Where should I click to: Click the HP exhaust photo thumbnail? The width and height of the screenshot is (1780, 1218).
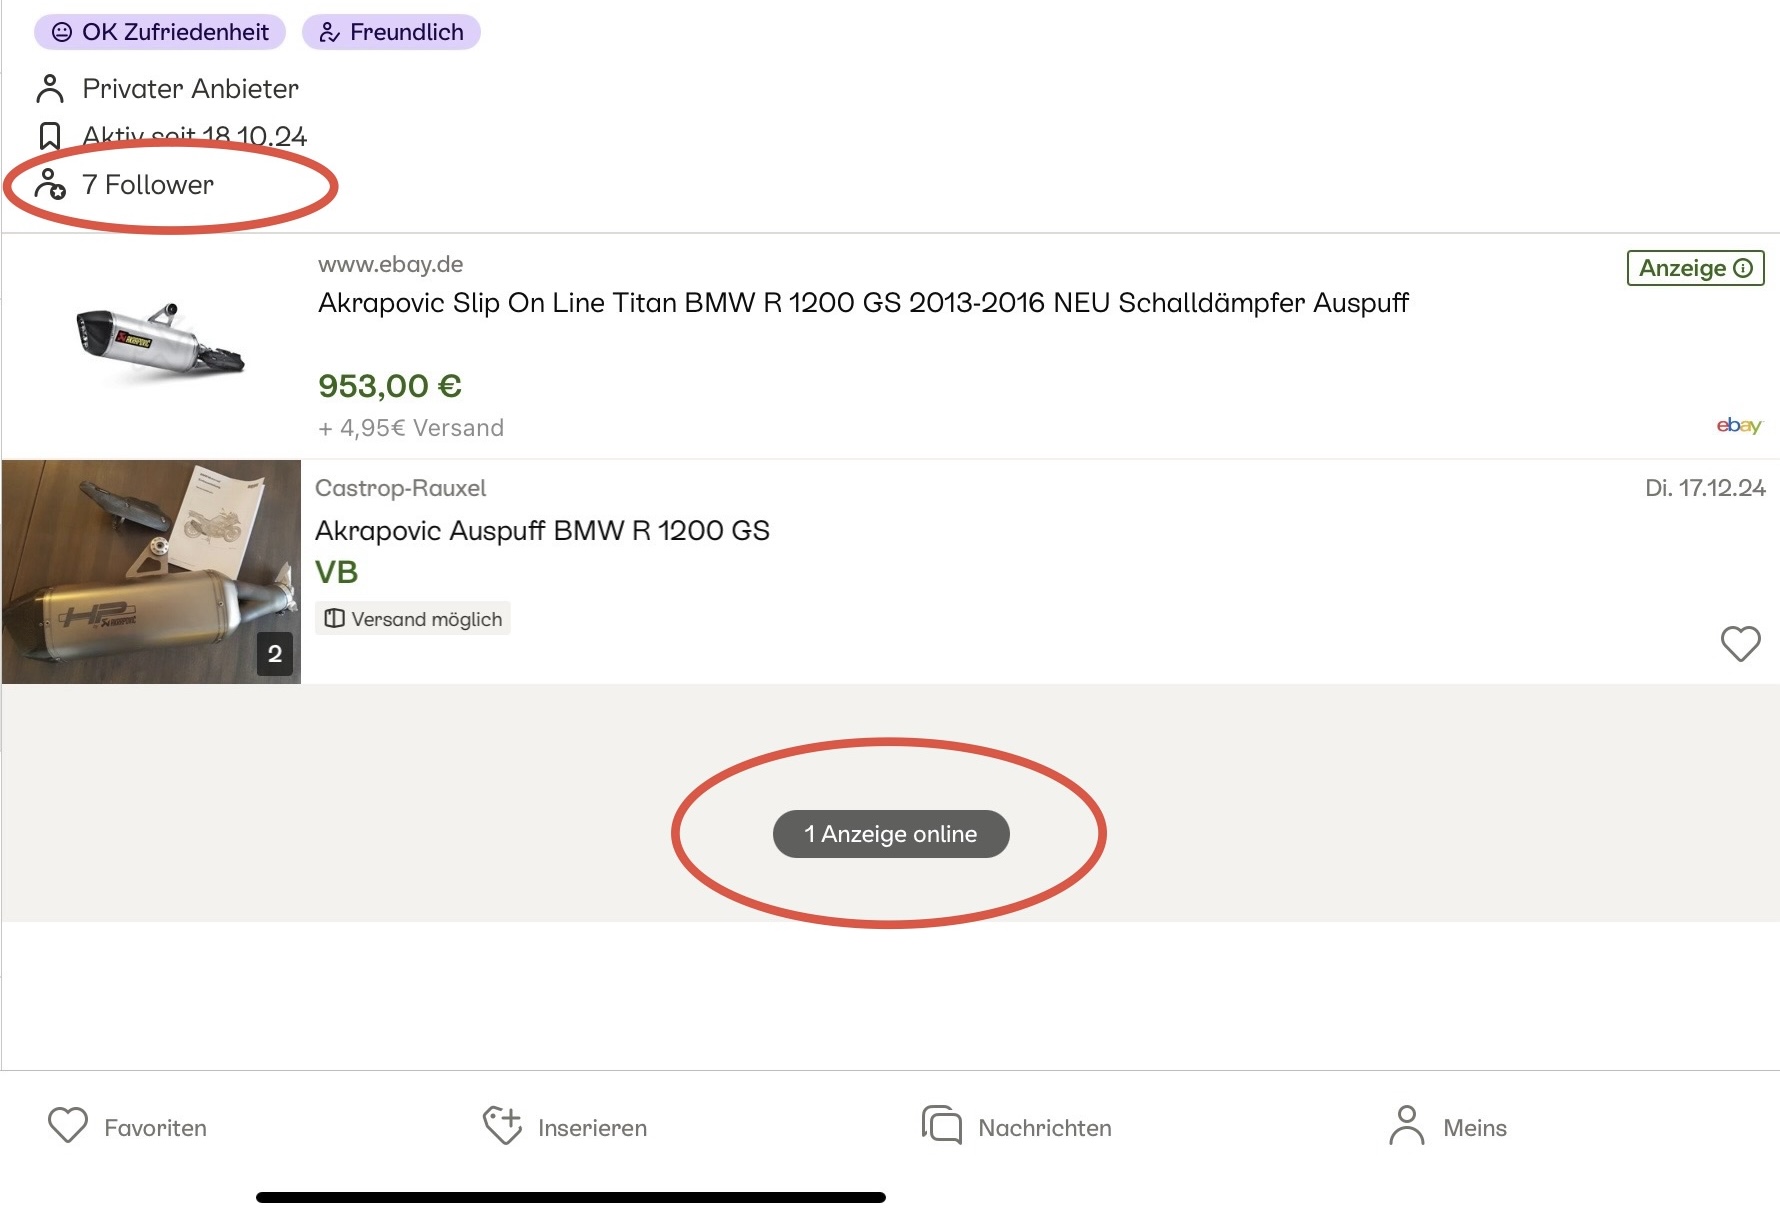tap(151, 571)
